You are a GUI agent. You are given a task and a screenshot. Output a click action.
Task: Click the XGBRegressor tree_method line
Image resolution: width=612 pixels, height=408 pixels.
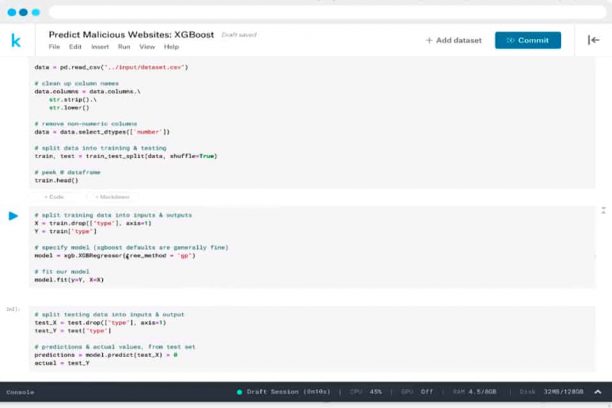tap(115, 256)
